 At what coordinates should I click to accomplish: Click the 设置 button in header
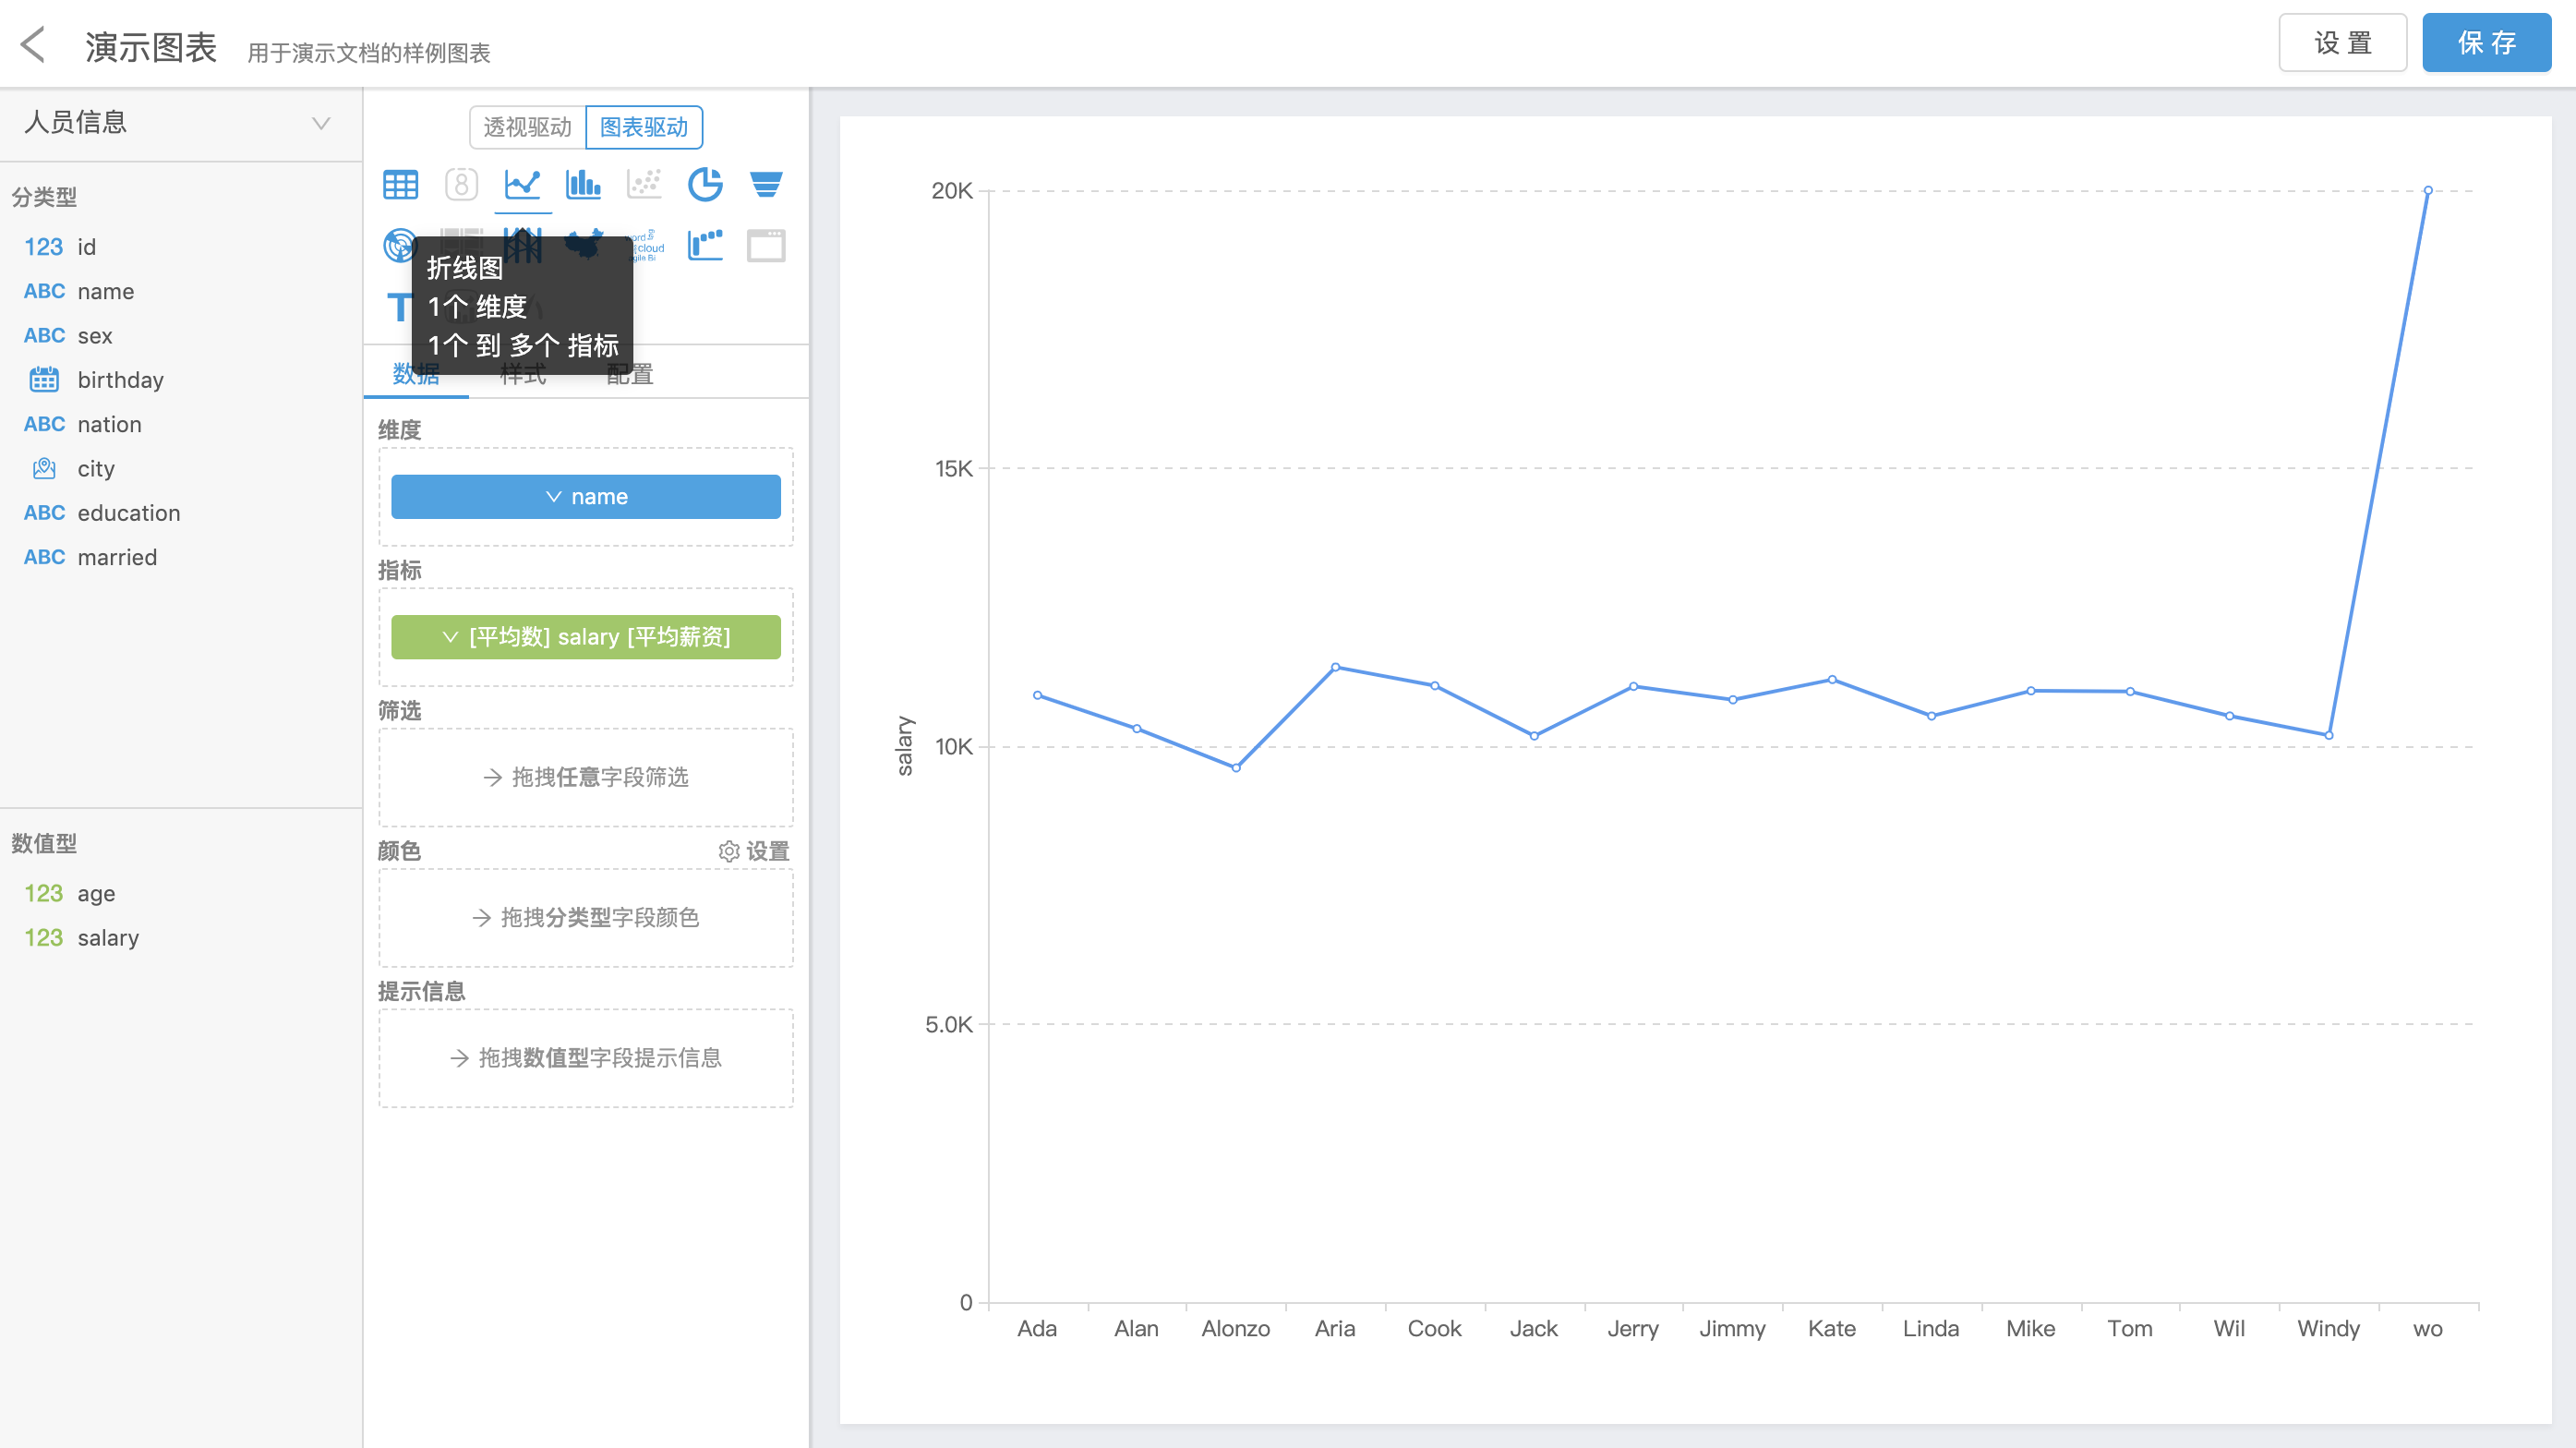tap(2342, 43)
